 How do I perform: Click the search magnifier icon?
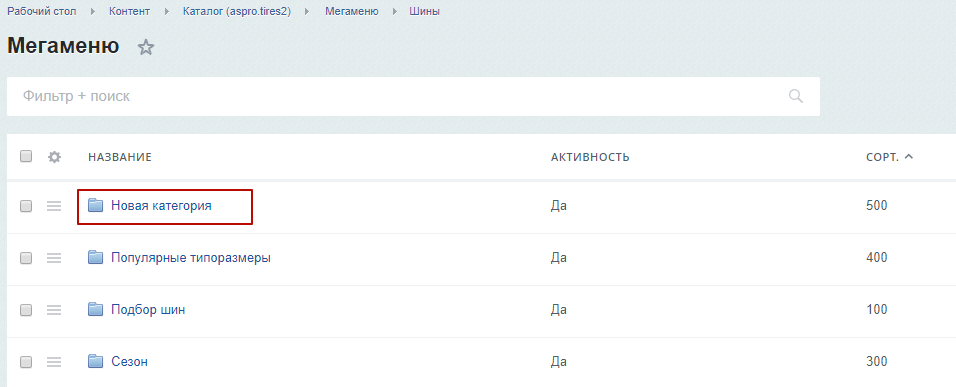pos(796,96)
